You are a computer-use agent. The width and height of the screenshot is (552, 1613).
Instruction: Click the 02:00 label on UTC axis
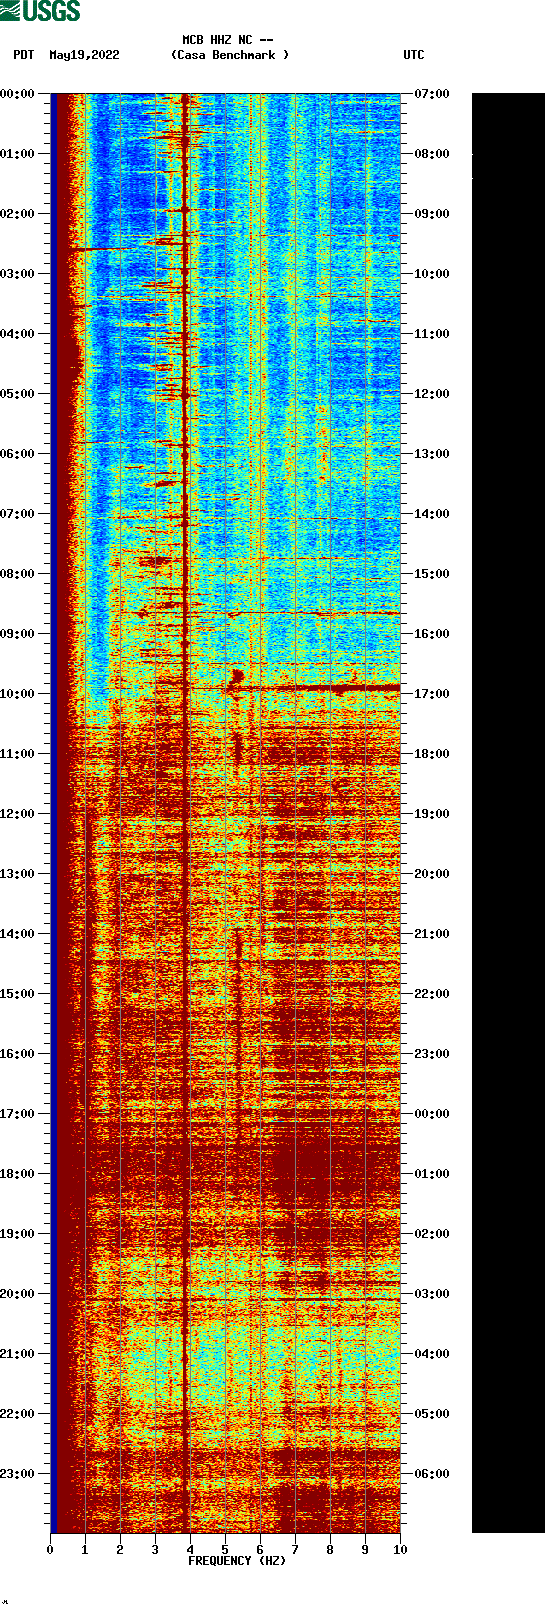pos(432,1234)
